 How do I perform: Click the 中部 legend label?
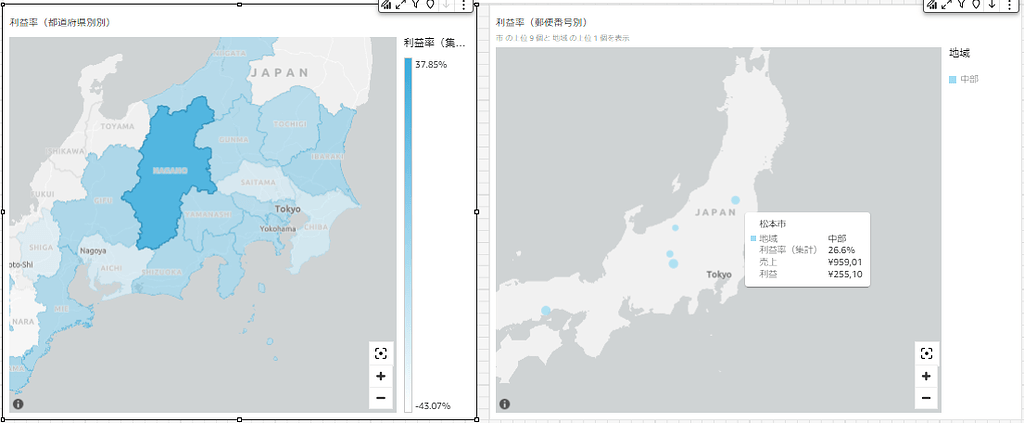pos(970,80)
